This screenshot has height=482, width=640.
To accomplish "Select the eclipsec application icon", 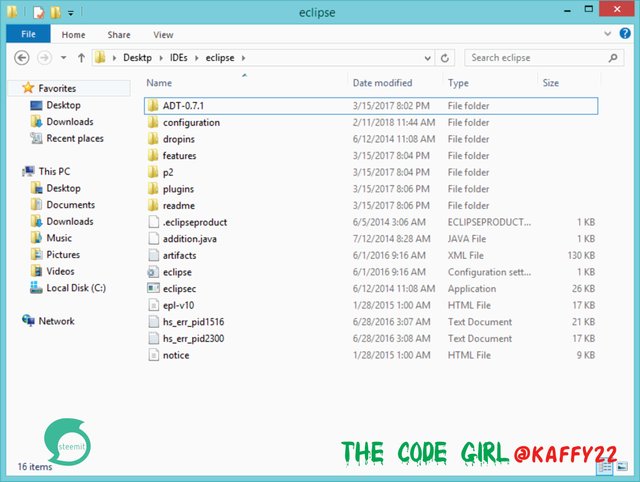I will (153, 289).
